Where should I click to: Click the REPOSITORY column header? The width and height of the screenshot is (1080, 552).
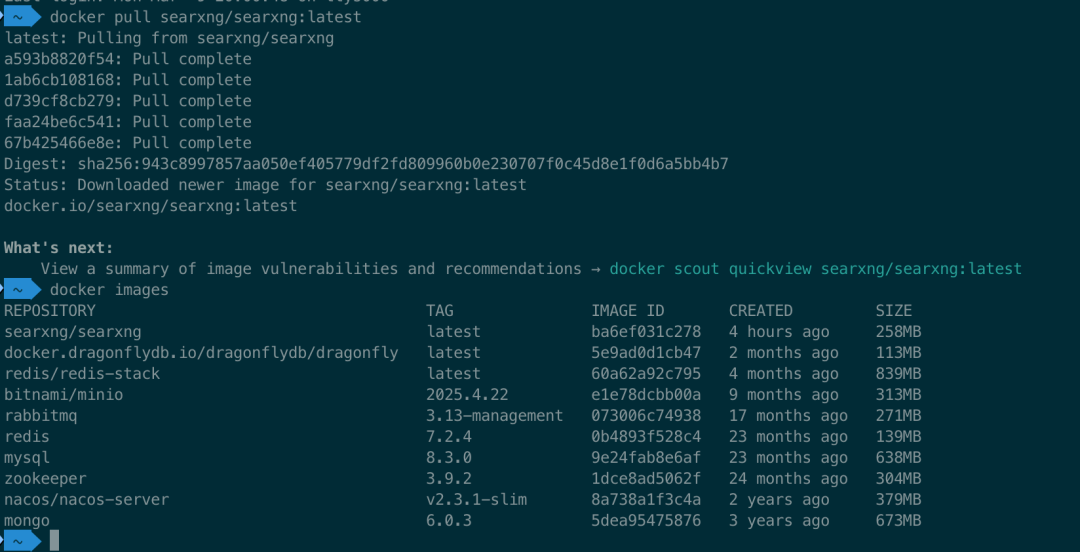(50, 311)
